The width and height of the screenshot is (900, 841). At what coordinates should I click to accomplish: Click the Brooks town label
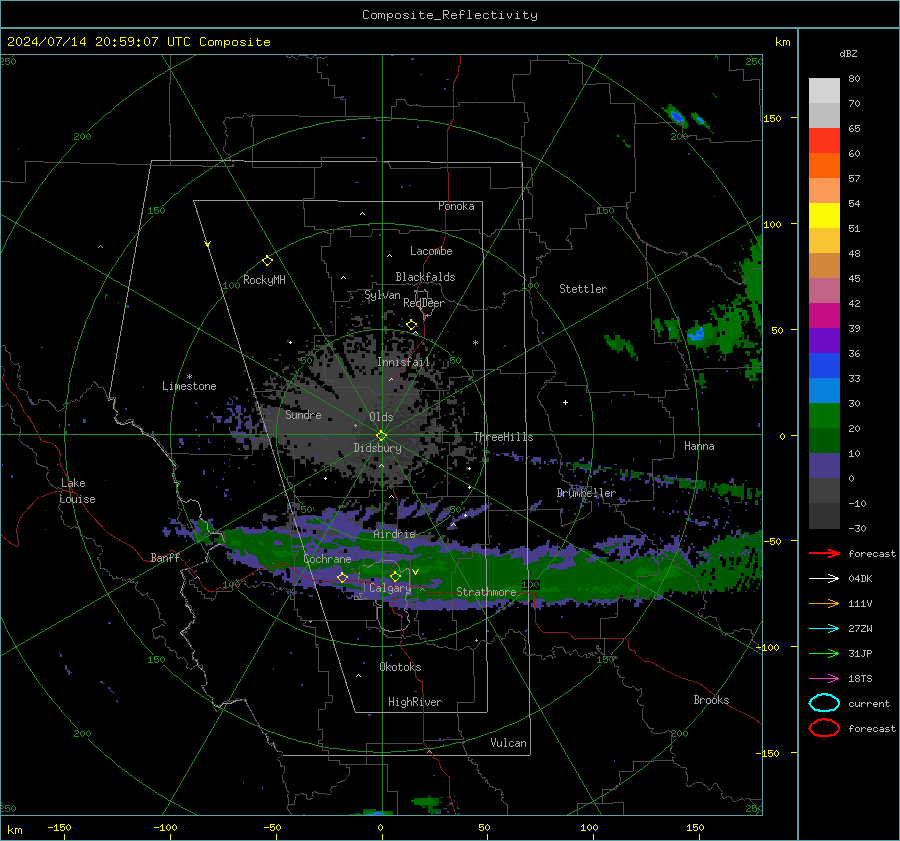711,700
